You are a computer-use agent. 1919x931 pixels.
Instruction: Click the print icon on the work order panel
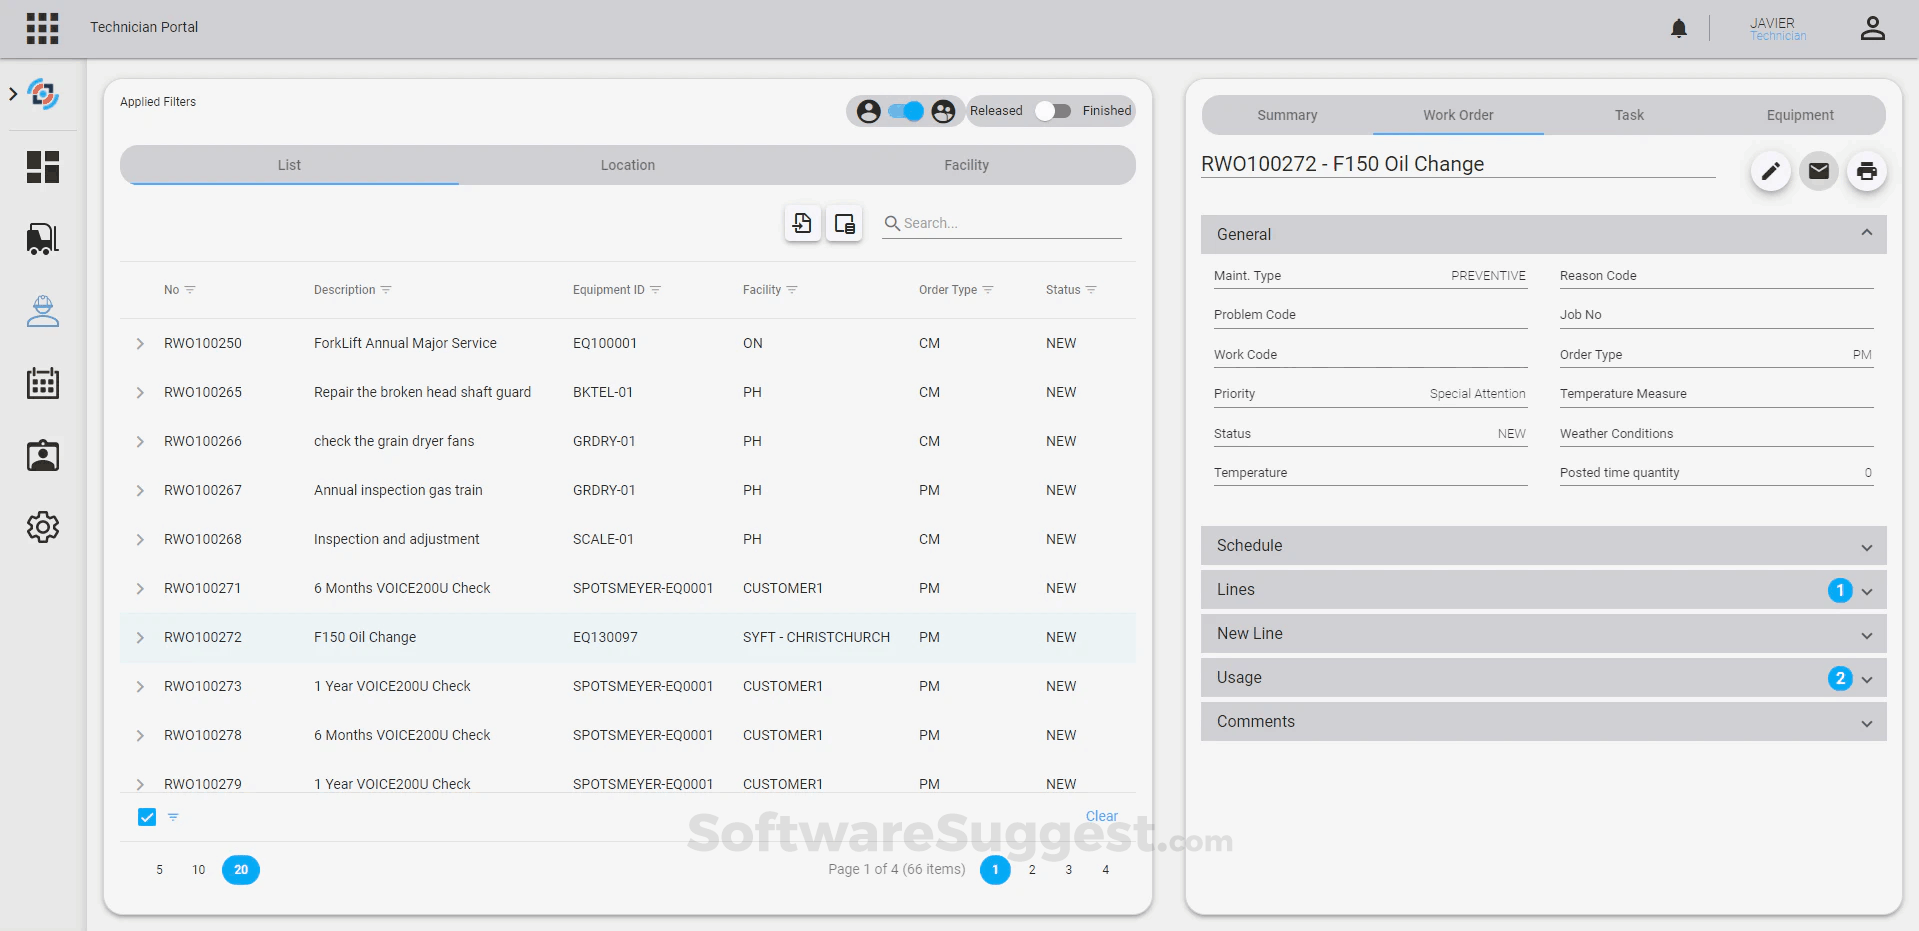point(1866,171)
